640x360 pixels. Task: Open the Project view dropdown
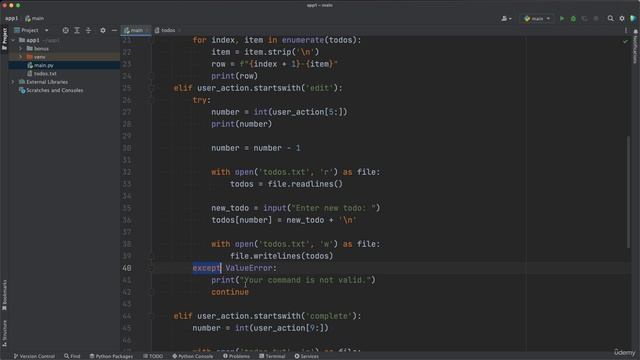31,30
